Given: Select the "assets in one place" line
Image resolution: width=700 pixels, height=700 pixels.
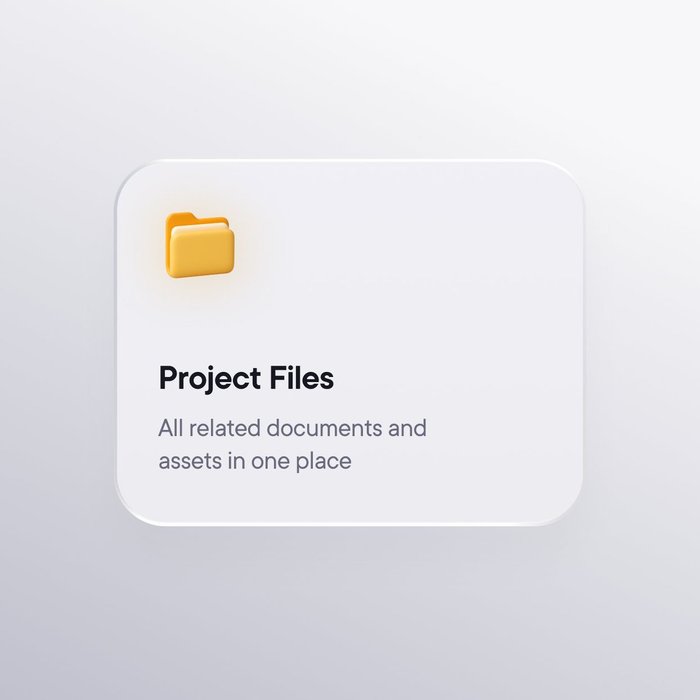Looking at the screenshot, I should pos(255,461).
